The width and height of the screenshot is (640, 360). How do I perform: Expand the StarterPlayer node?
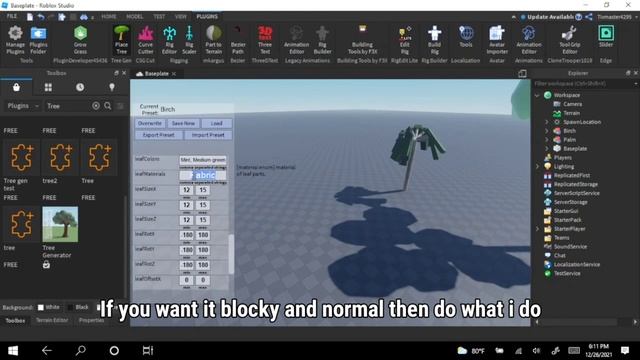point(537,229)
